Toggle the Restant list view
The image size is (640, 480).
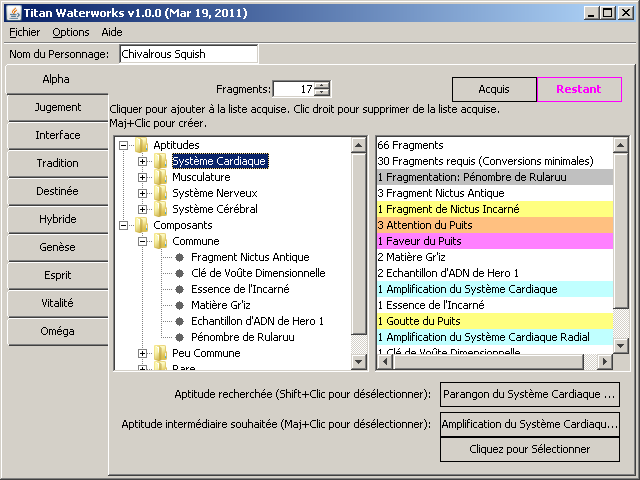(x=579, y=90)
